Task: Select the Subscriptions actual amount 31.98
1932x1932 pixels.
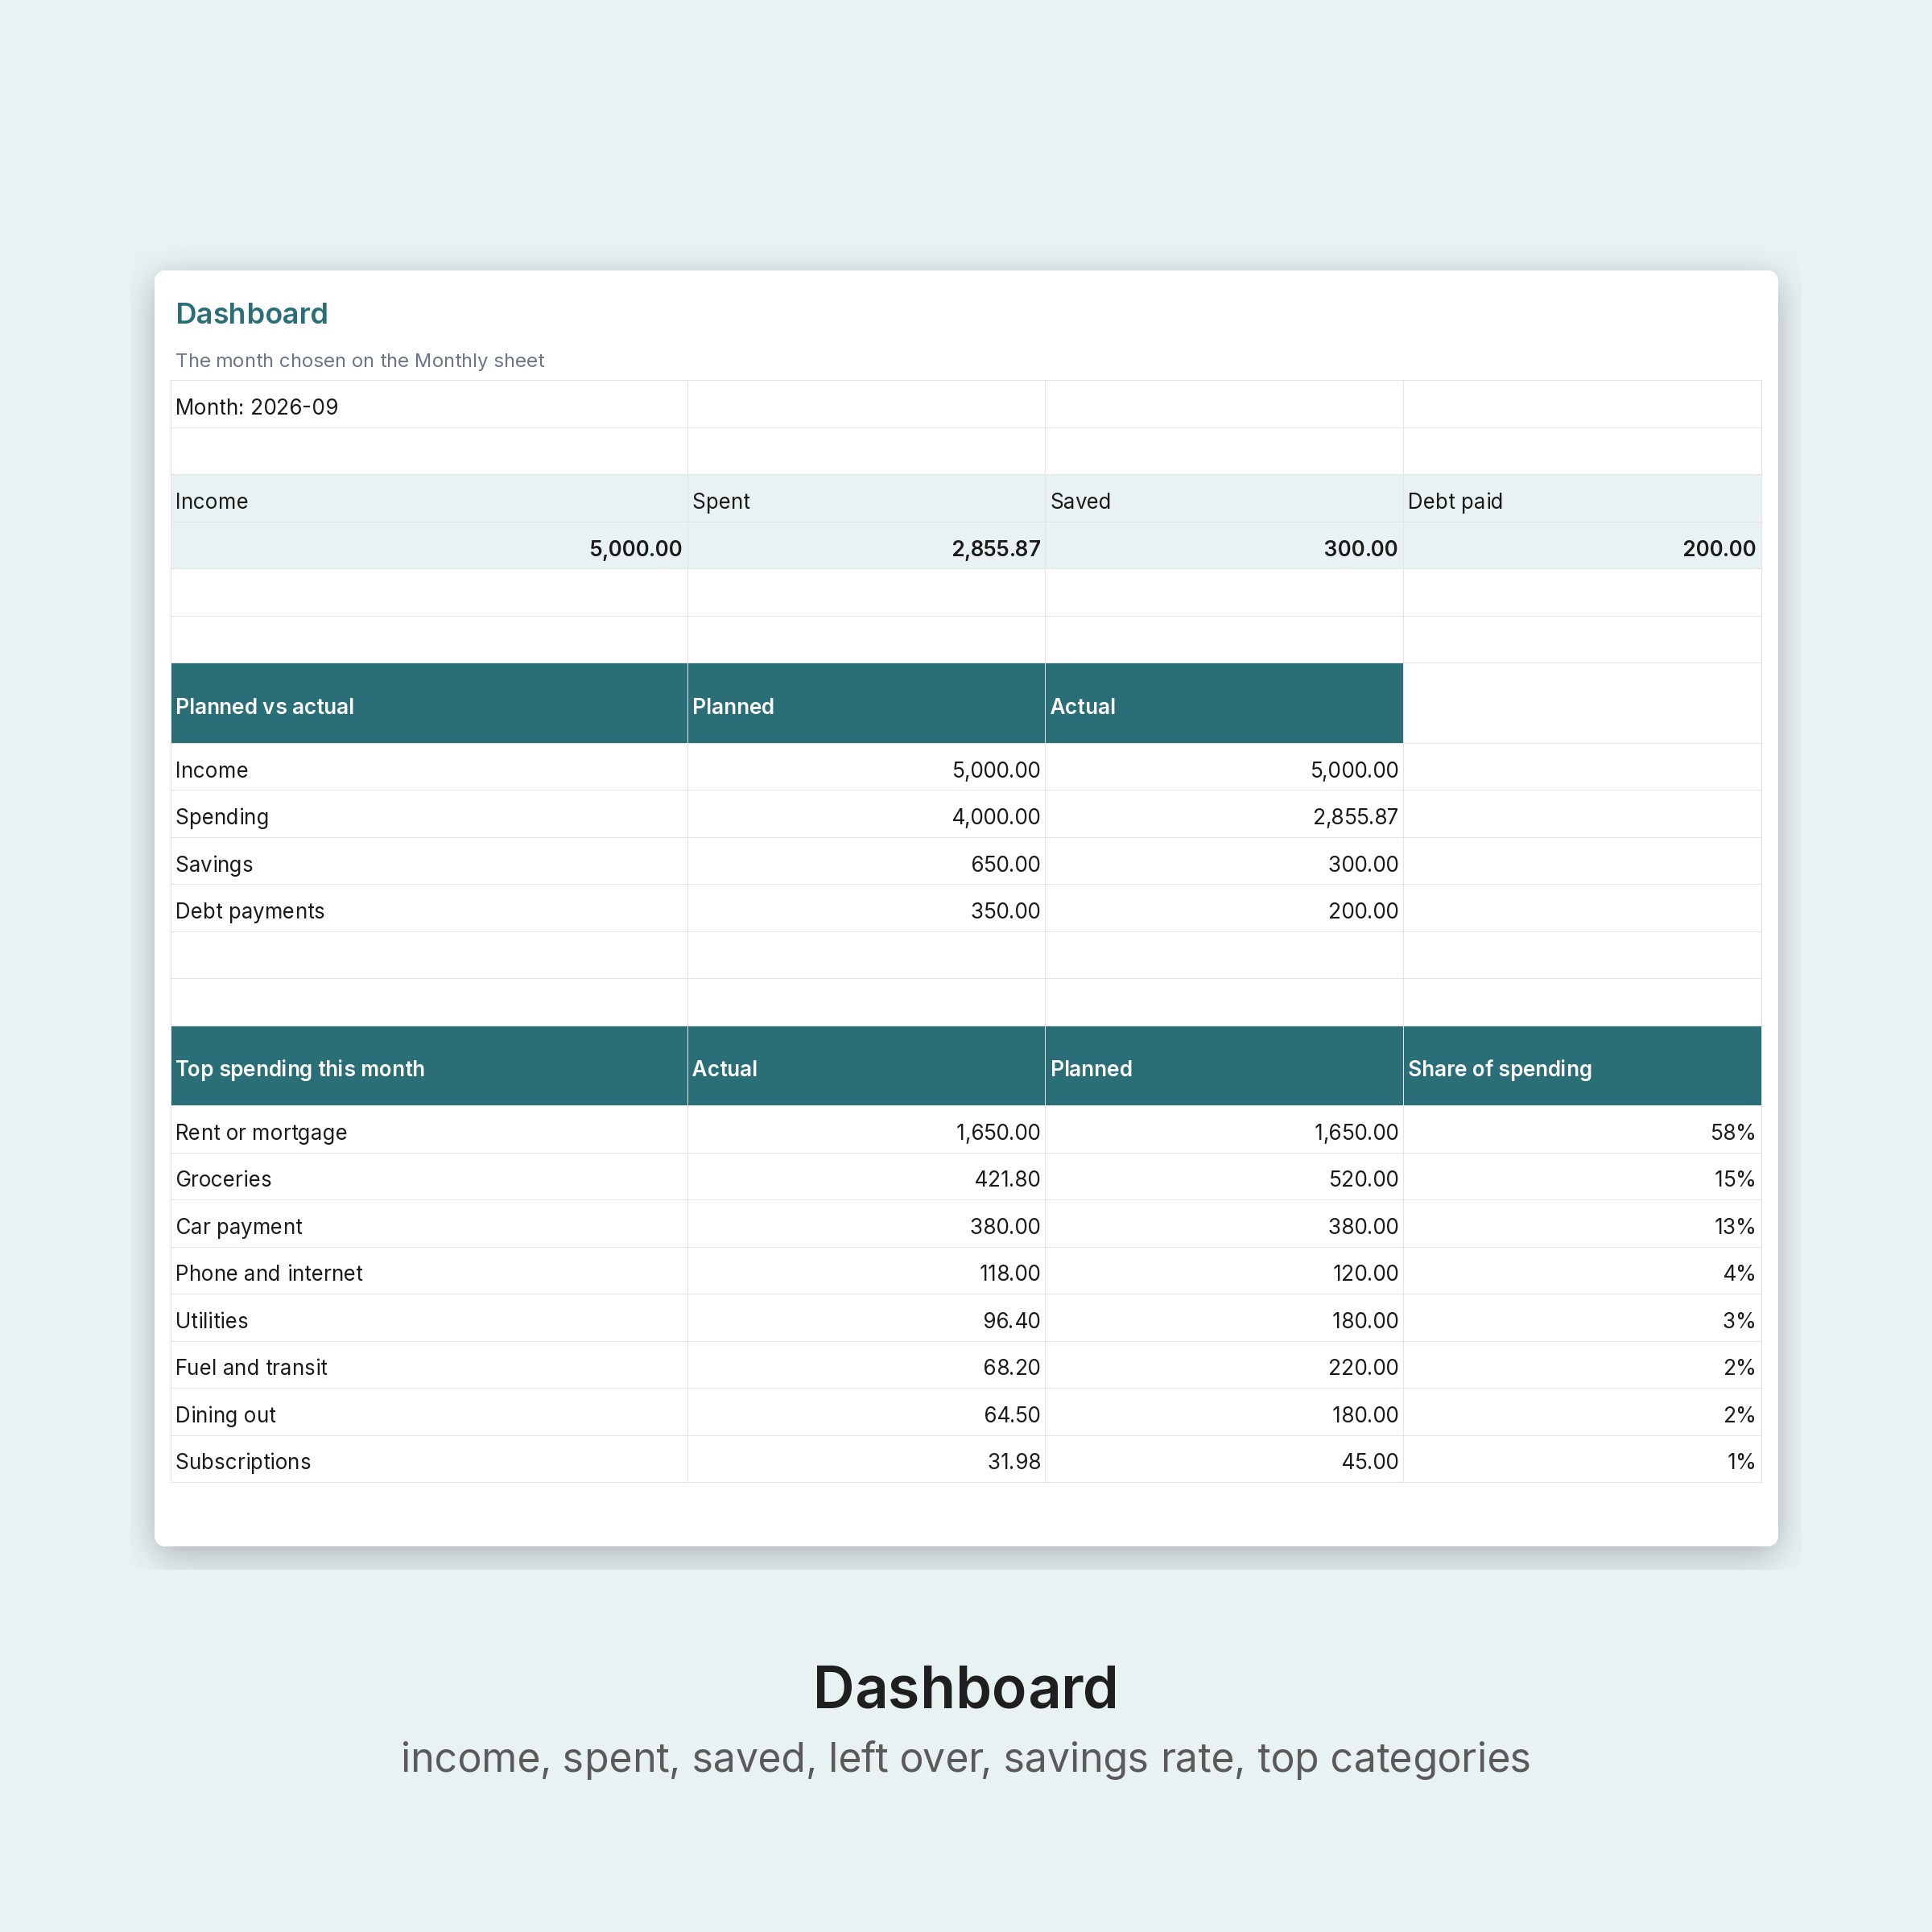Action: (1014, 1461)
